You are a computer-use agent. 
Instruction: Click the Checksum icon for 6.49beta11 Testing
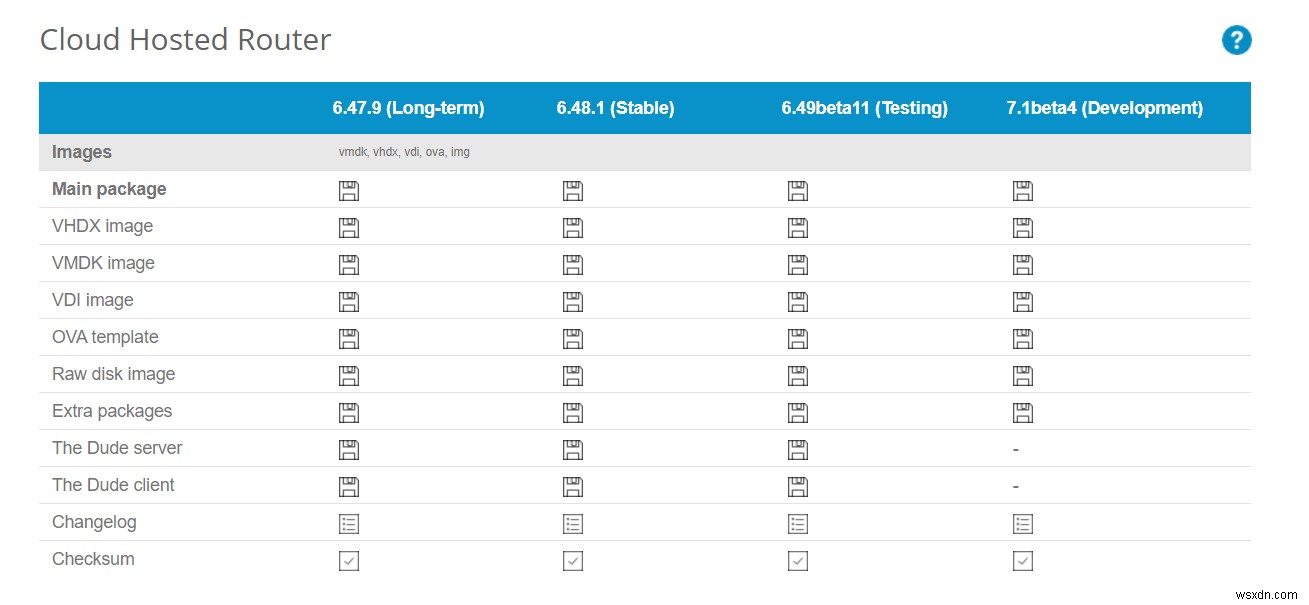click(797, 561)
